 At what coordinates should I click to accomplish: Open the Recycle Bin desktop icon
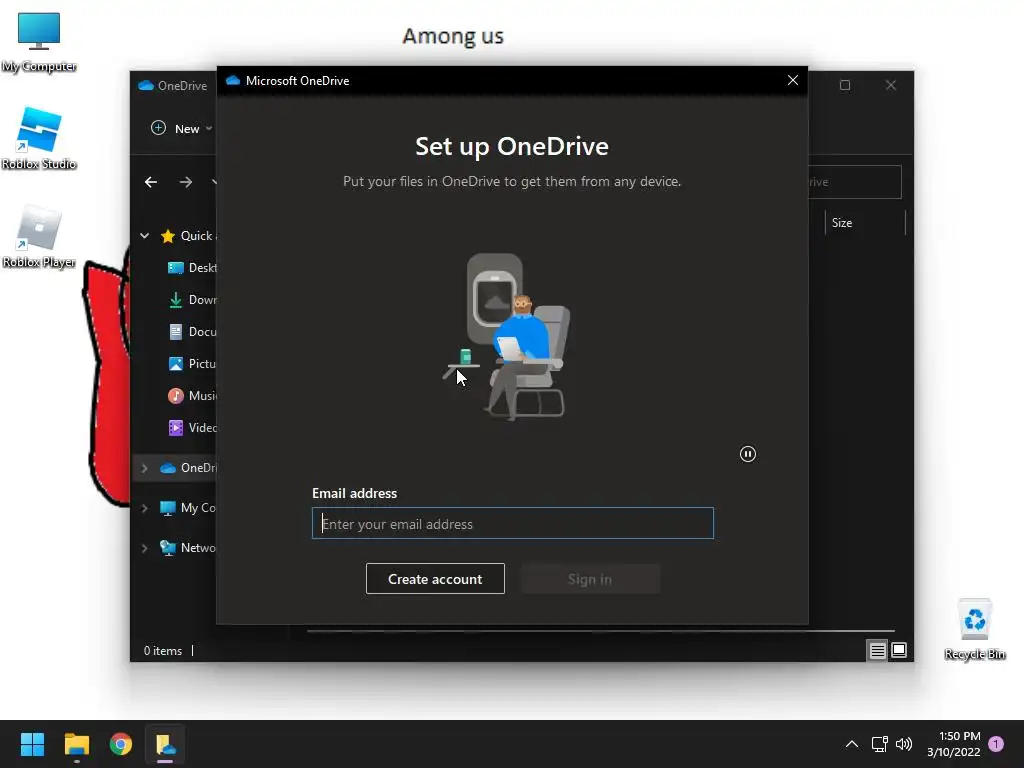[x=974, y=630]
